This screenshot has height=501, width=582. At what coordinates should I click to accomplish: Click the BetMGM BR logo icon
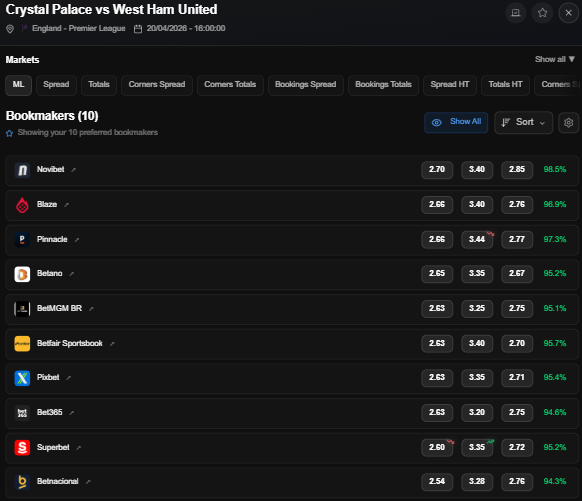point(22,309)
